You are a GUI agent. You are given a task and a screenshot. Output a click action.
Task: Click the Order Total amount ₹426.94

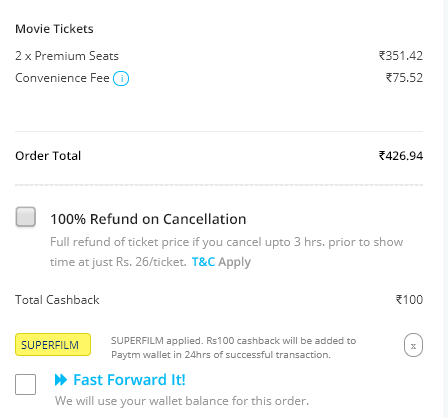pyautogui.click(x=401, y=156)
